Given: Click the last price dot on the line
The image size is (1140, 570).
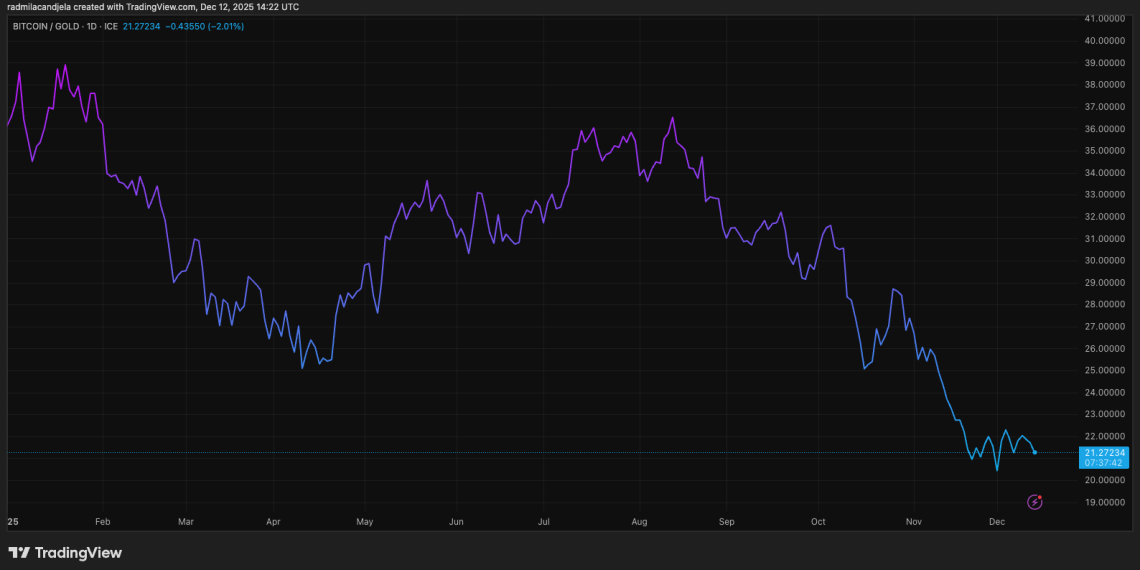Looking at the screenshot, I should point(1034,453).
